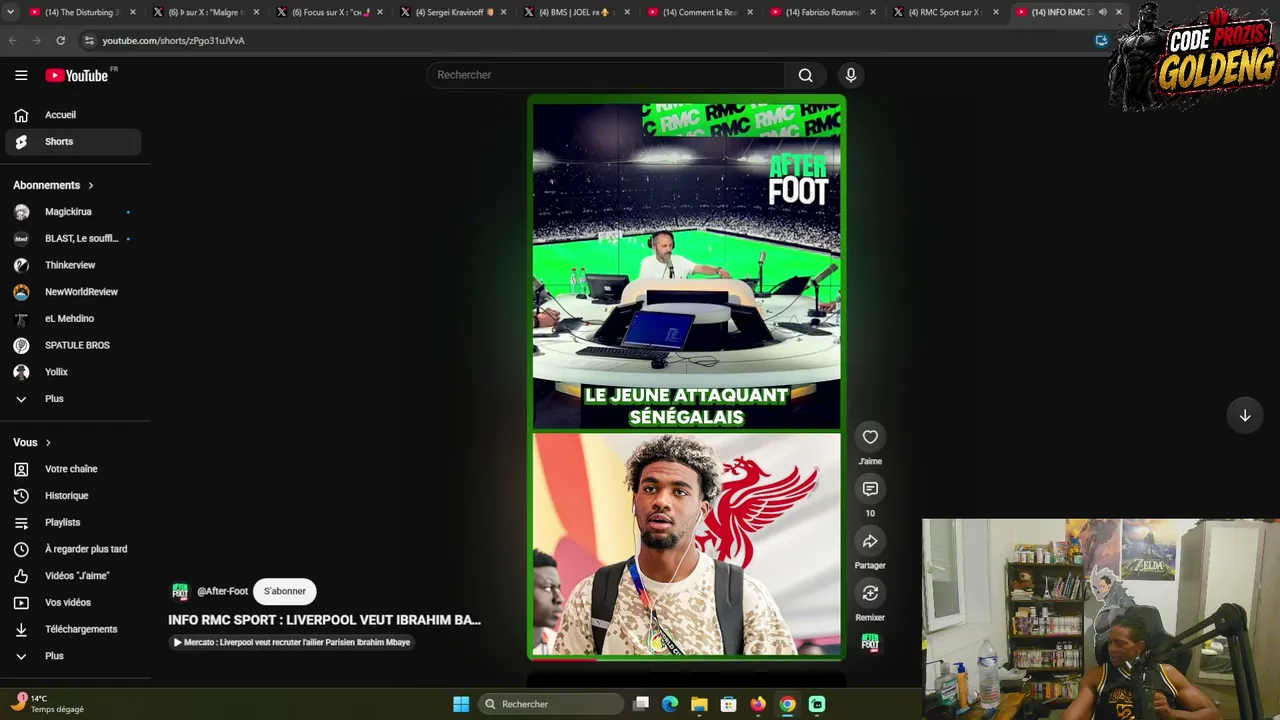Close the Fabrizio Romano tab

[x=873, y=12]
